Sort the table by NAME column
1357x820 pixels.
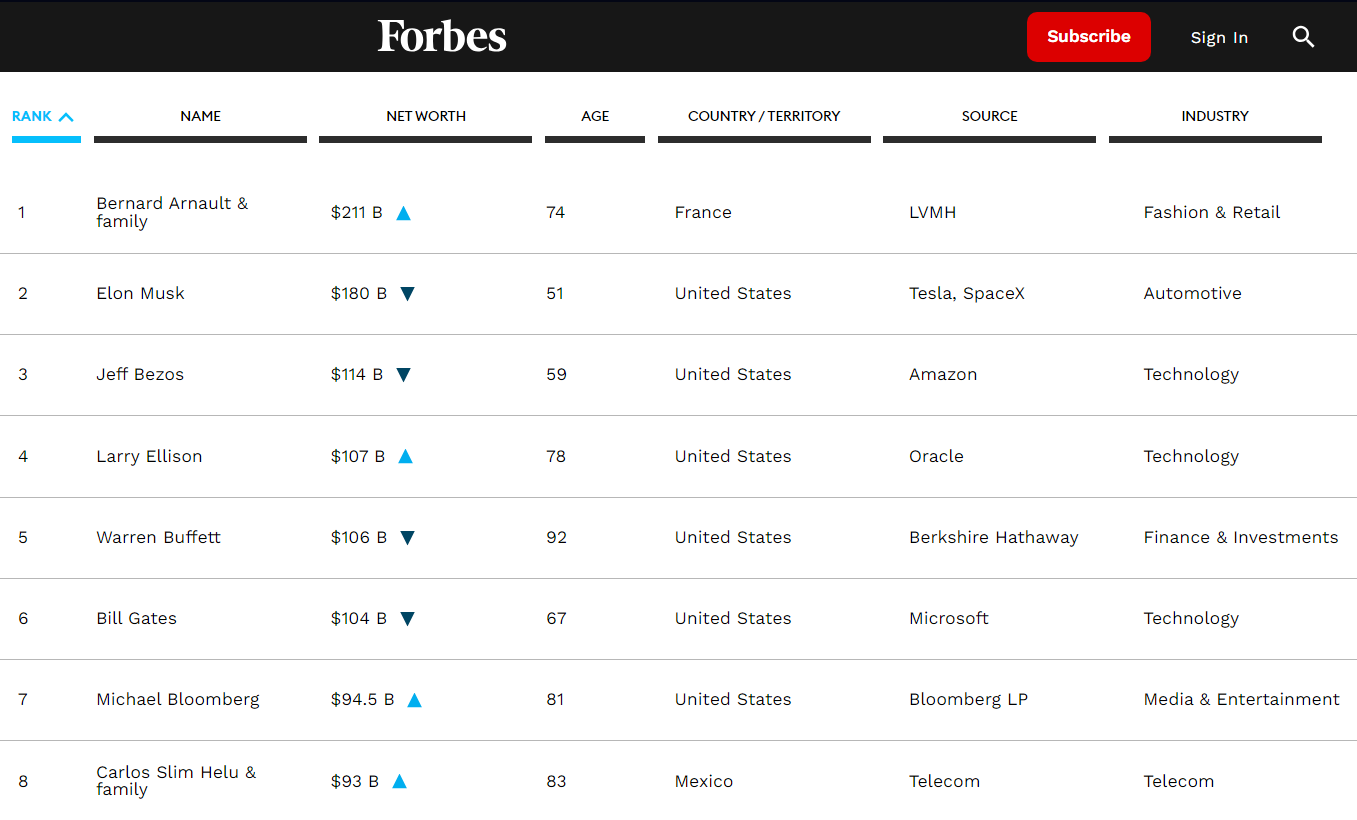coord(200,116)
